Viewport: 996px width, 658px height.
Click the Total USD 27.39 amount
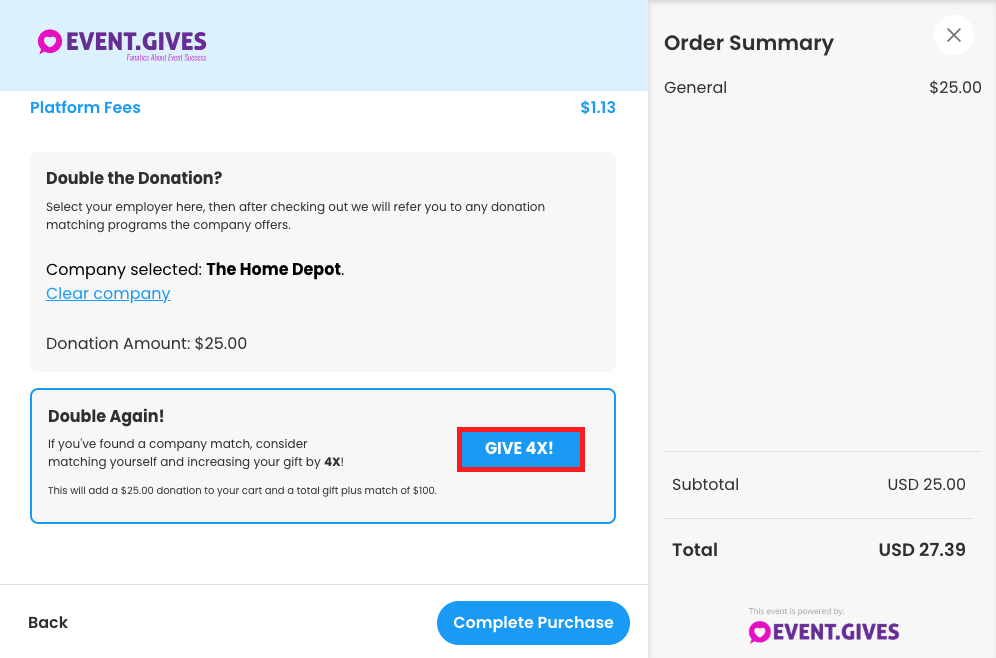922,550
